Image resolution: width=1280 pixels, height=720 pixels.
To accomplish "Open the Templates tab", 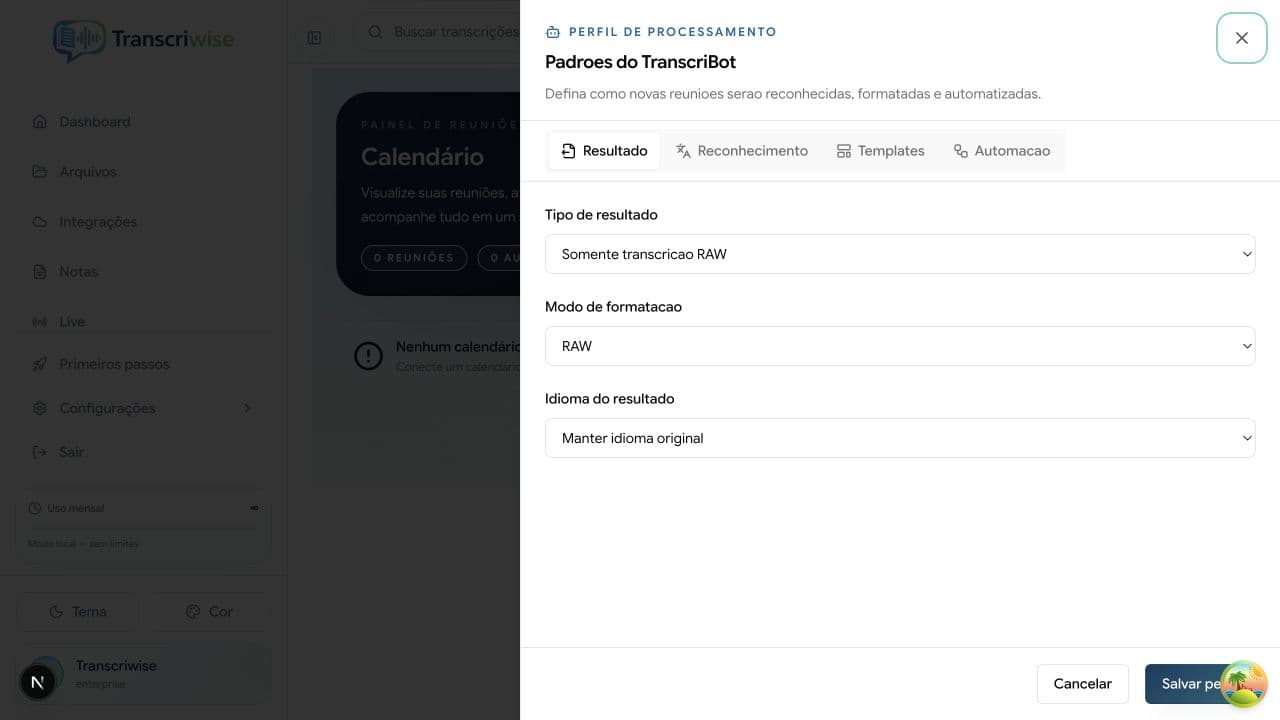I will [880, 151].
